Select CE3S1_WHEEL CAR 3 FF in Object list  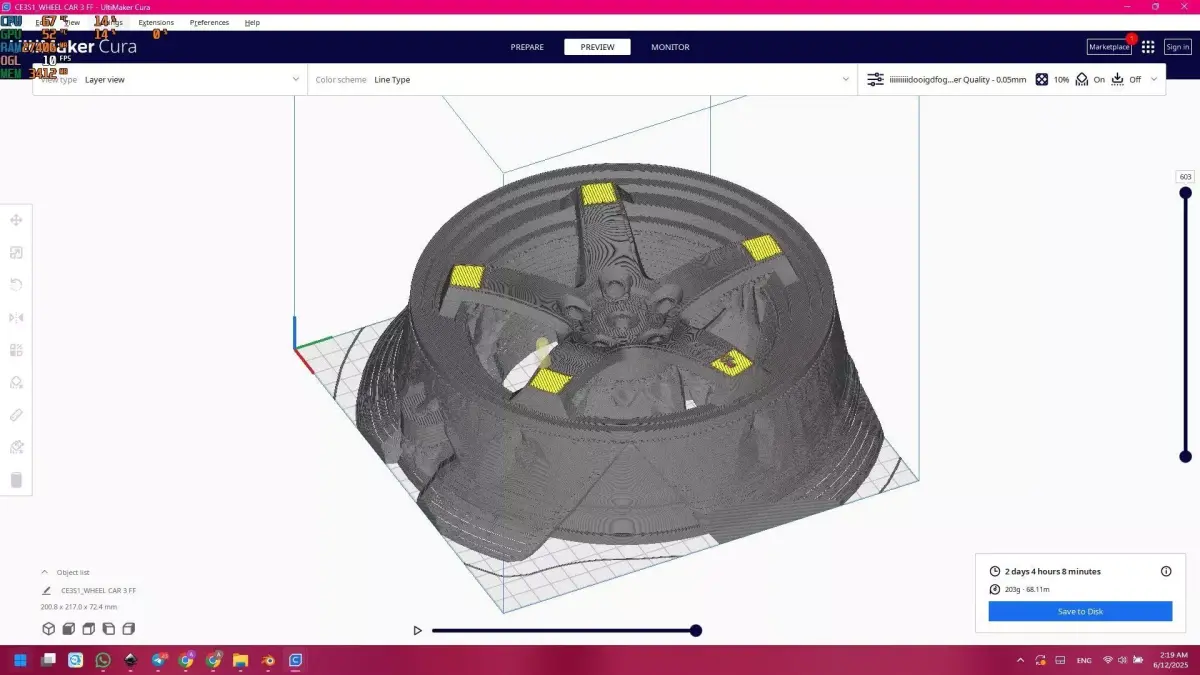[x=98, y=591]
